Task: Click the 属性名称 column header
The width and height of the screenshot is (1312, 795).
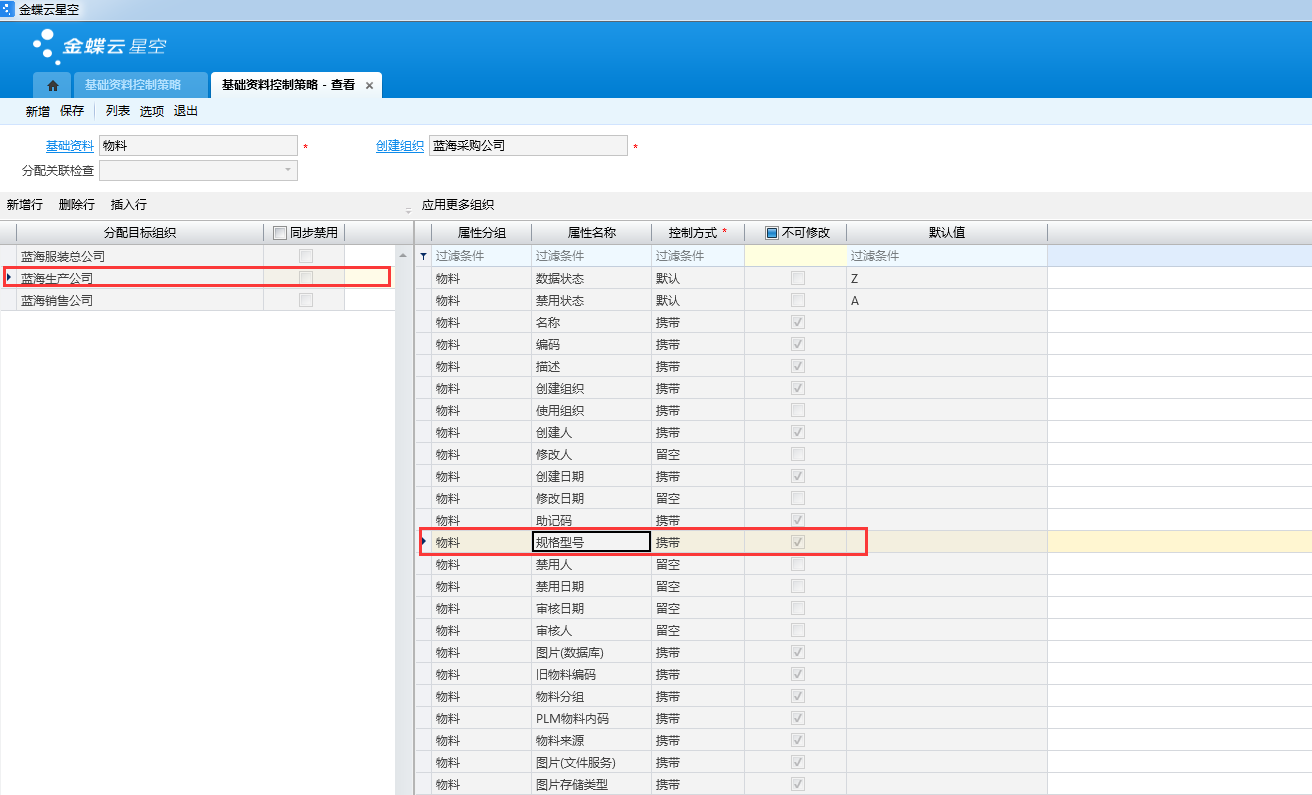Action: [592, 233]
